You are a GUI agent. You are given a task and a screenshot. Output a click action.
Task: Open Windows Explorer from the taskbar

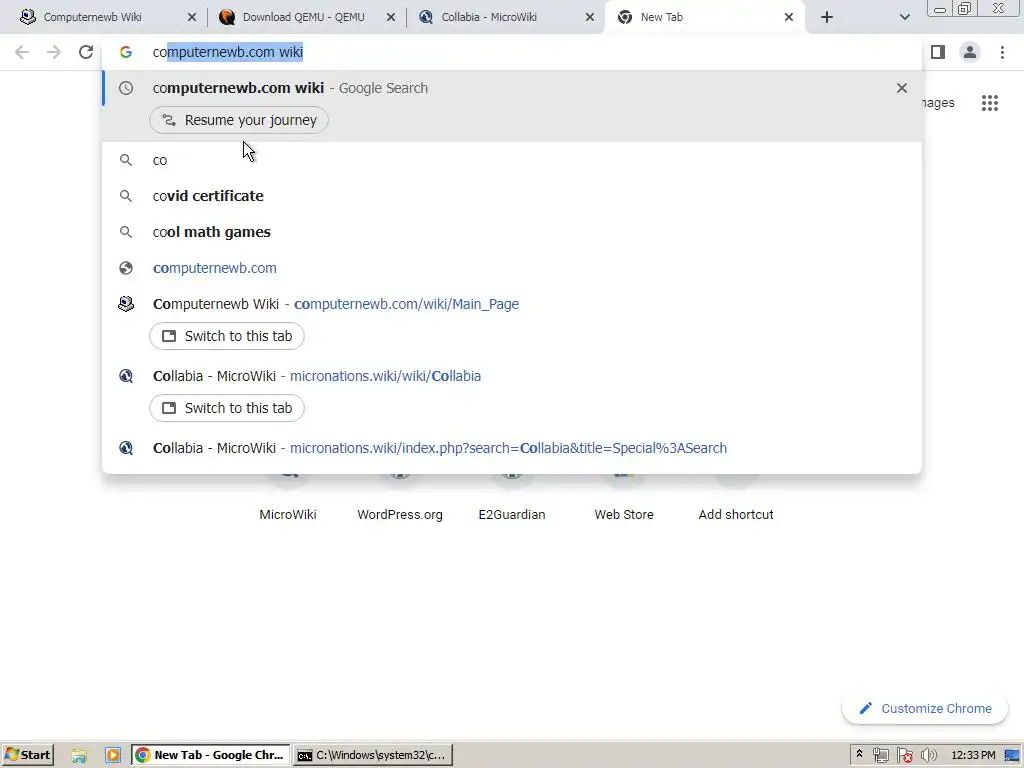pos(79,755)
